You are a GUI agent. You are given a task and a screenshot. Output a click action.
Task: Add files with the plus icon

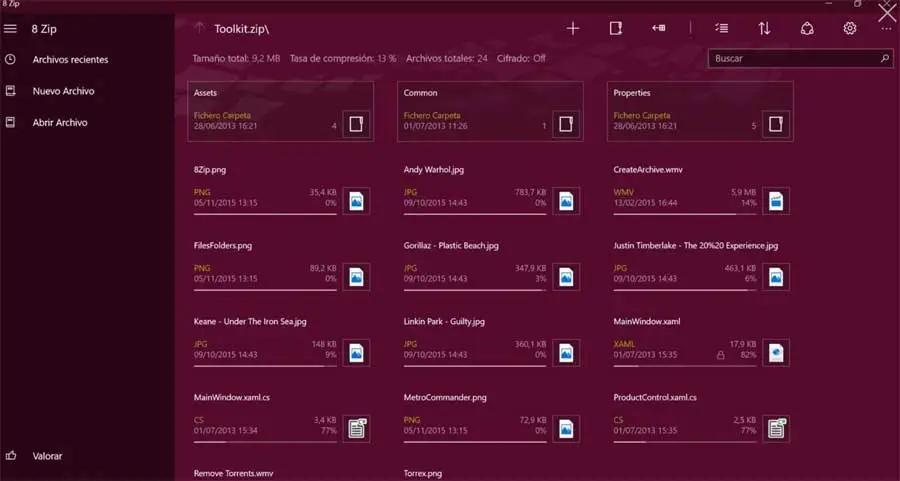tap(573, 28)
